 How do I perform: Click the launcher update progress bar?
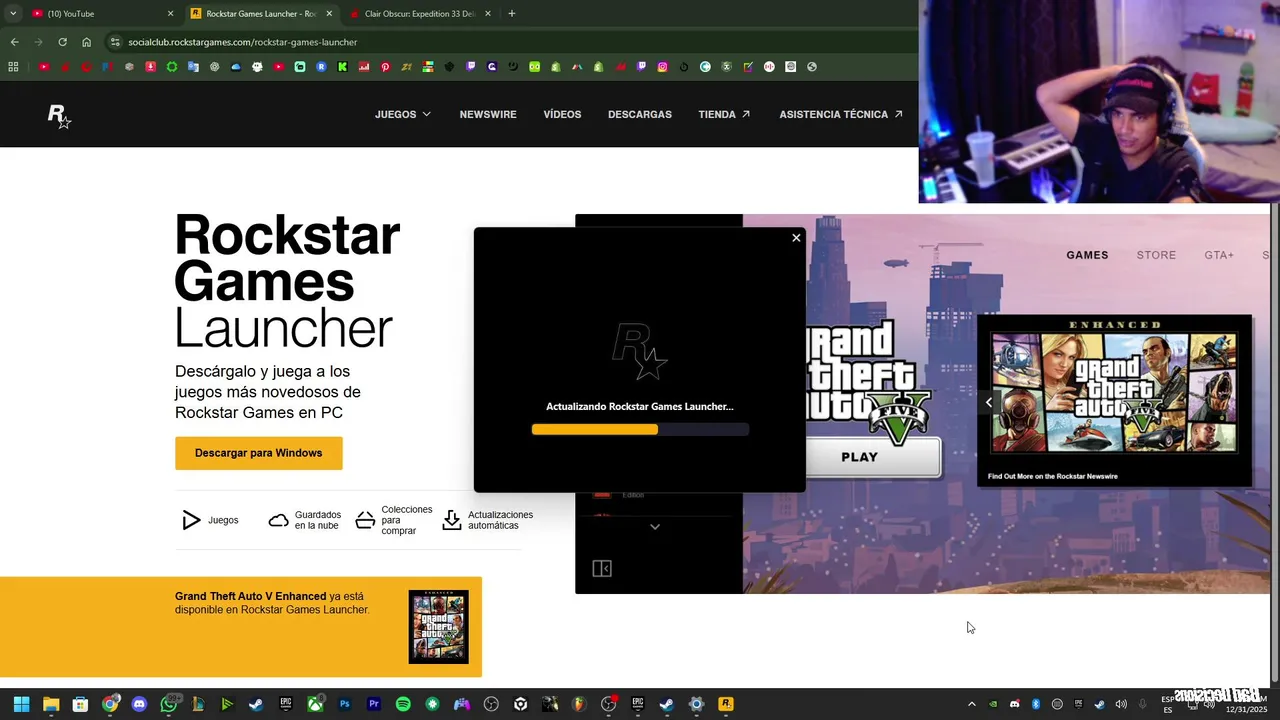pyautogui.click(x=640, y=429)
